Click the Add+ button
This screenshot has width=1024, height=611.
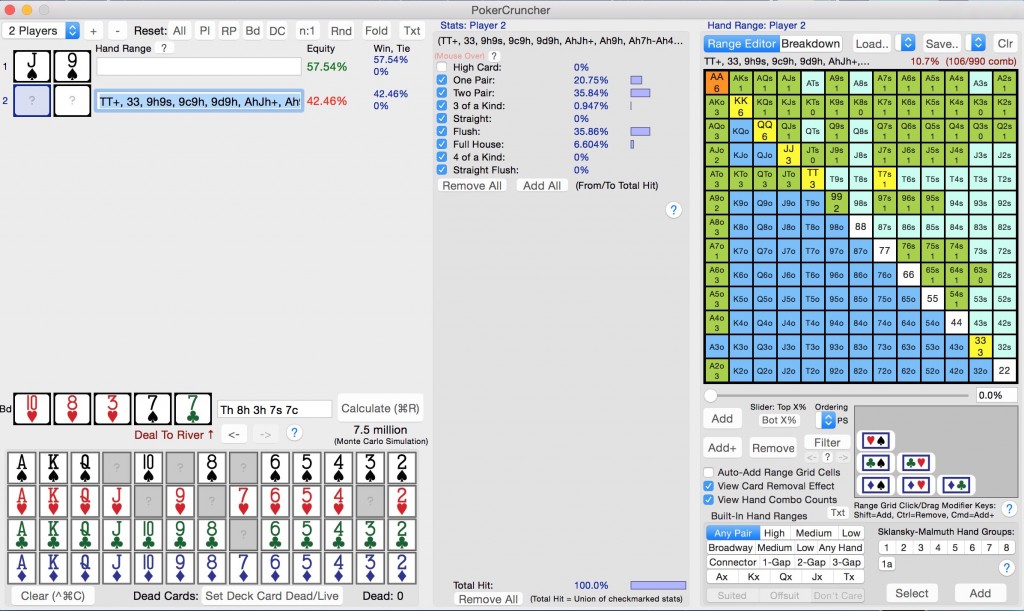[x=722, y=448]
